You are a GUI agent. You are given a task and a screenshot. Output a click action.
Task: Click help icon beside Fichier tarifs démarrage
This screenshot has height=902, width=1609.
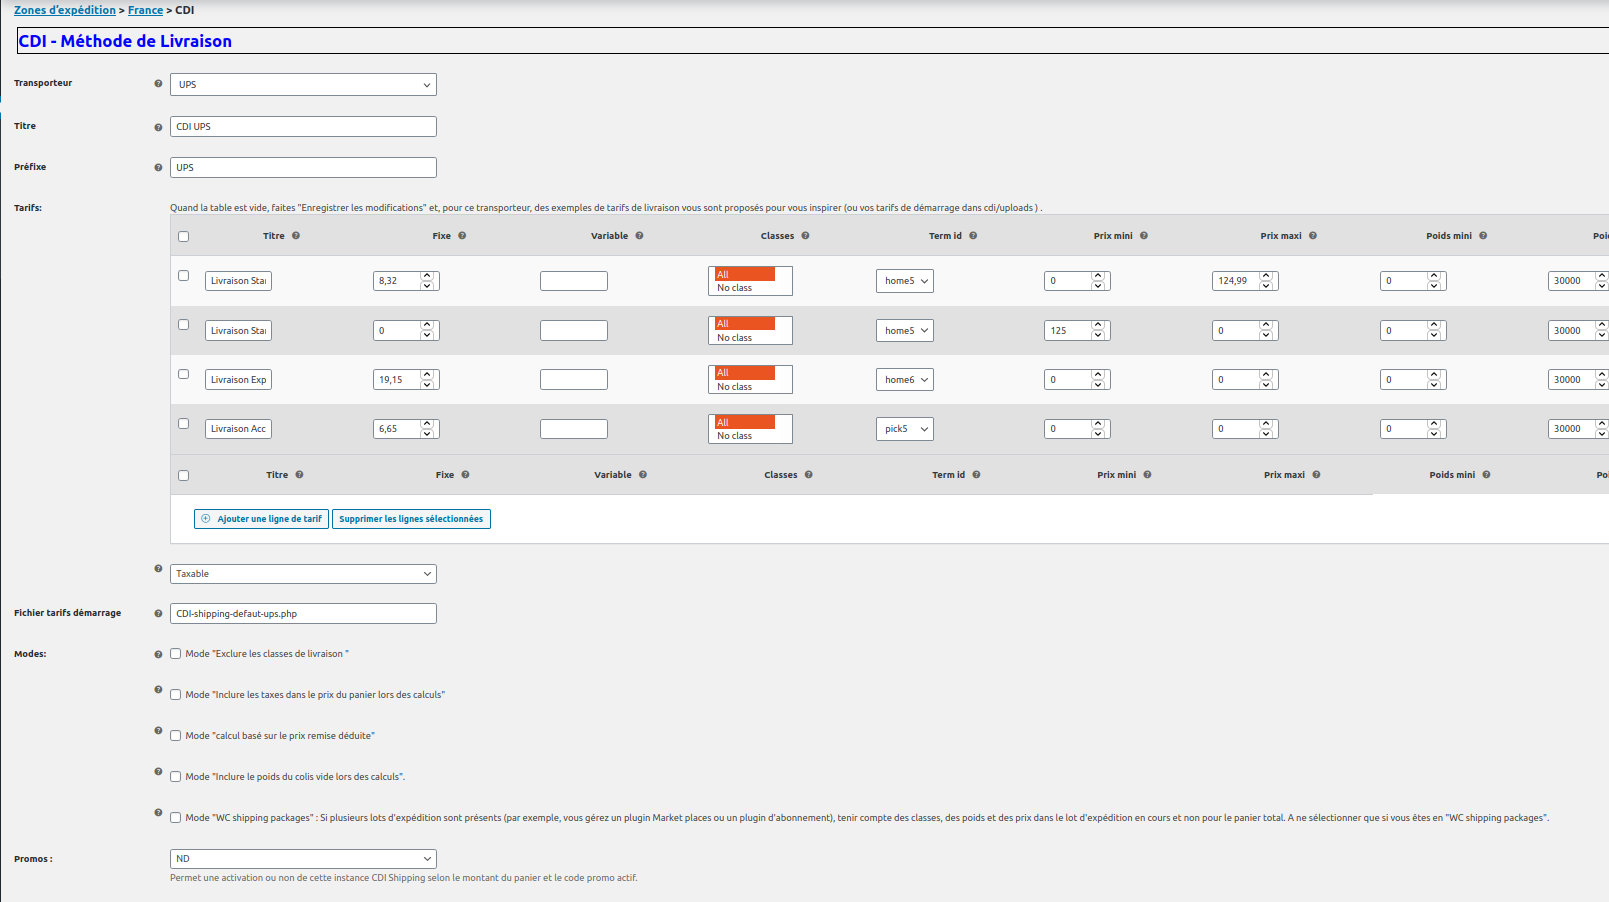click(158, 614)
